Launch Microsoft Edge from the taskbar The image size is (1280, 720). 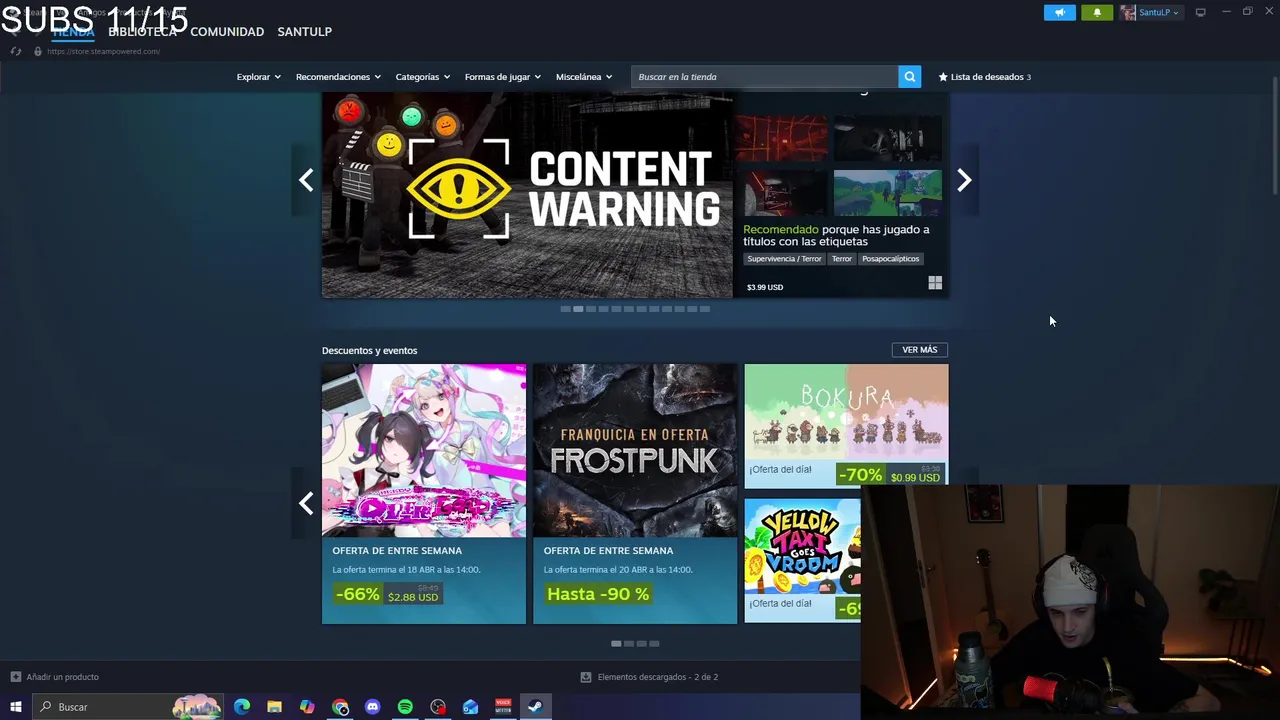click(242, 707)
